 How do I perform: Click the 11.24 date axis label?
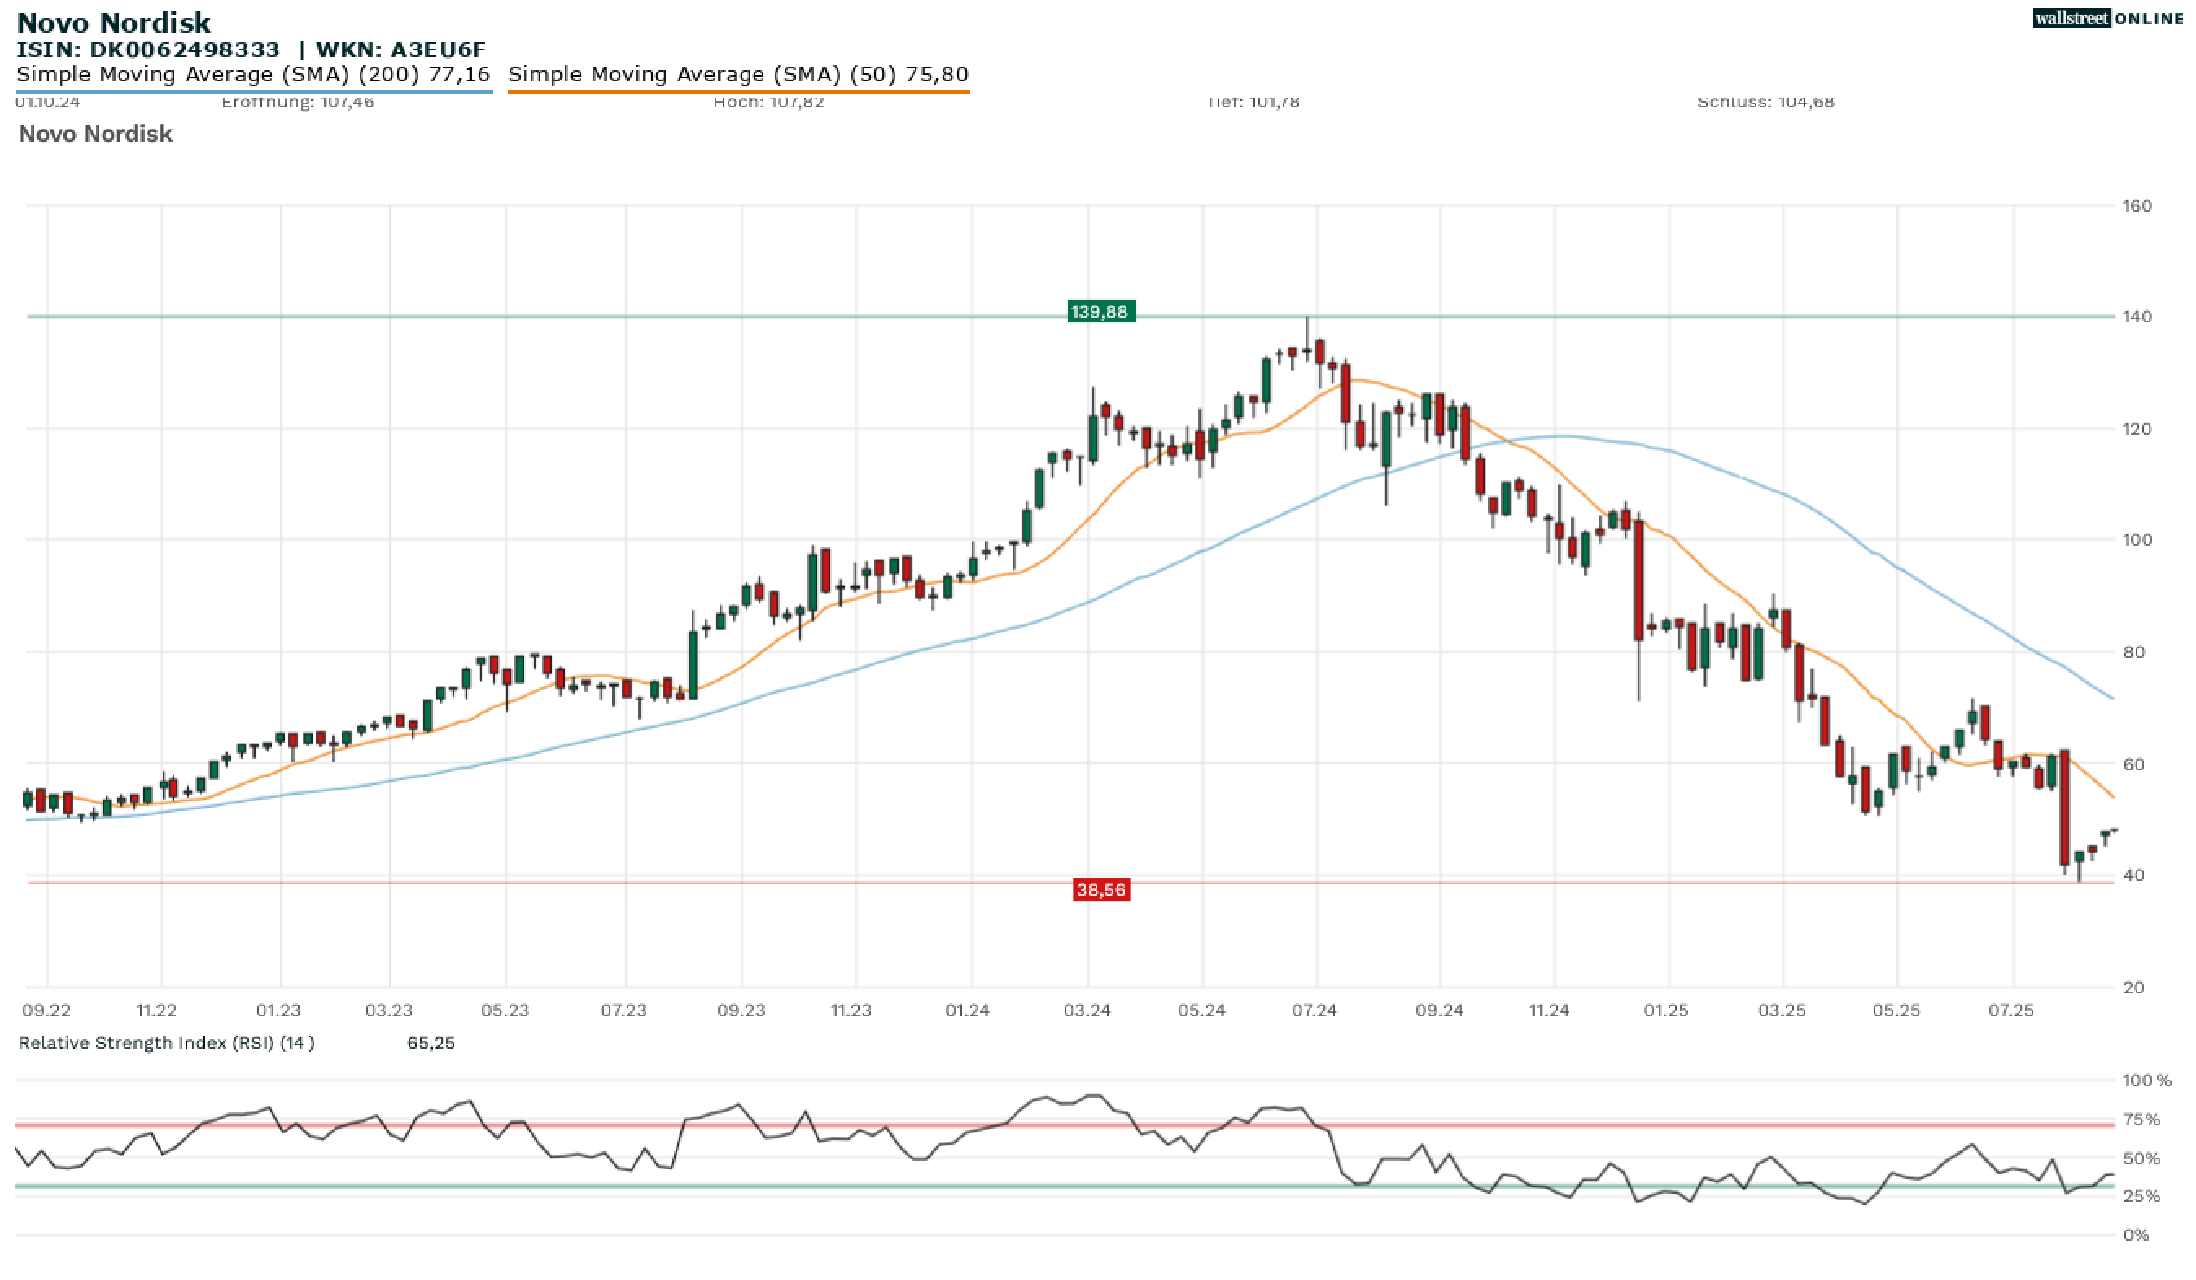click(1549, 1010)
